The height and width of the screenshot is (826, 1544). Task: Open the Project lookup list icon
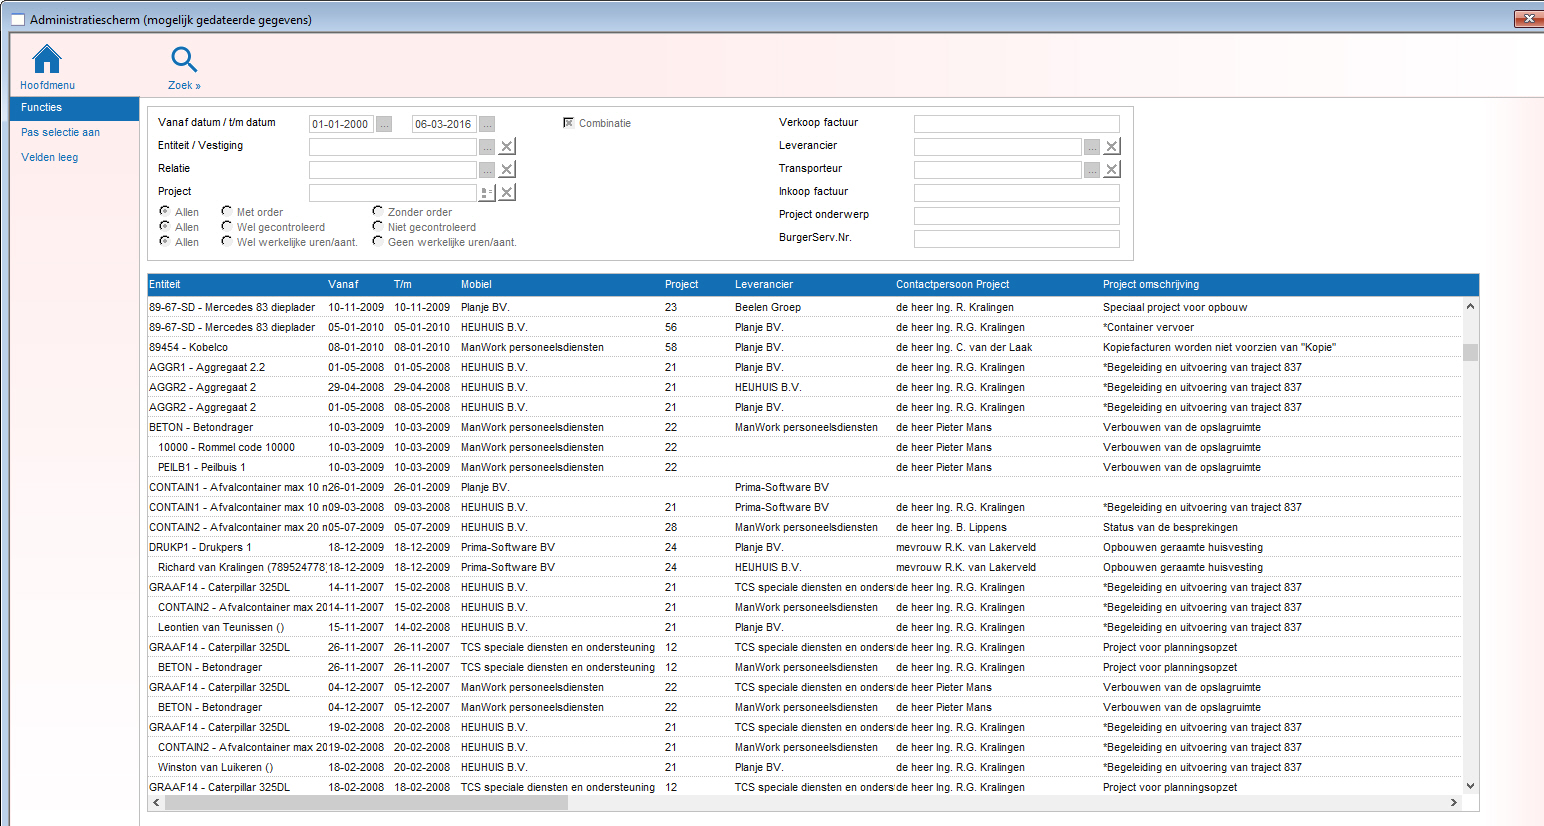coord(487,192)
